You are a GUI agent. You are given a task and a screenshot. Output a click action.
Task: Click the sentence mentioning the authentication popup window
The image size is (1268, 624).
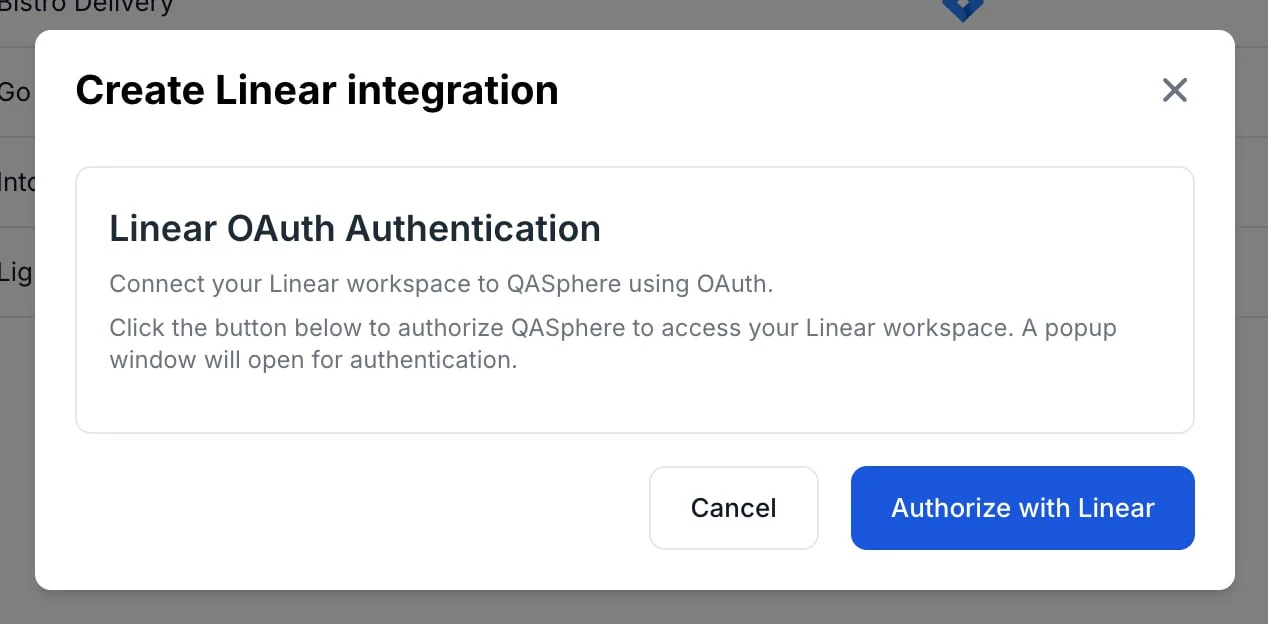[612, 344]
